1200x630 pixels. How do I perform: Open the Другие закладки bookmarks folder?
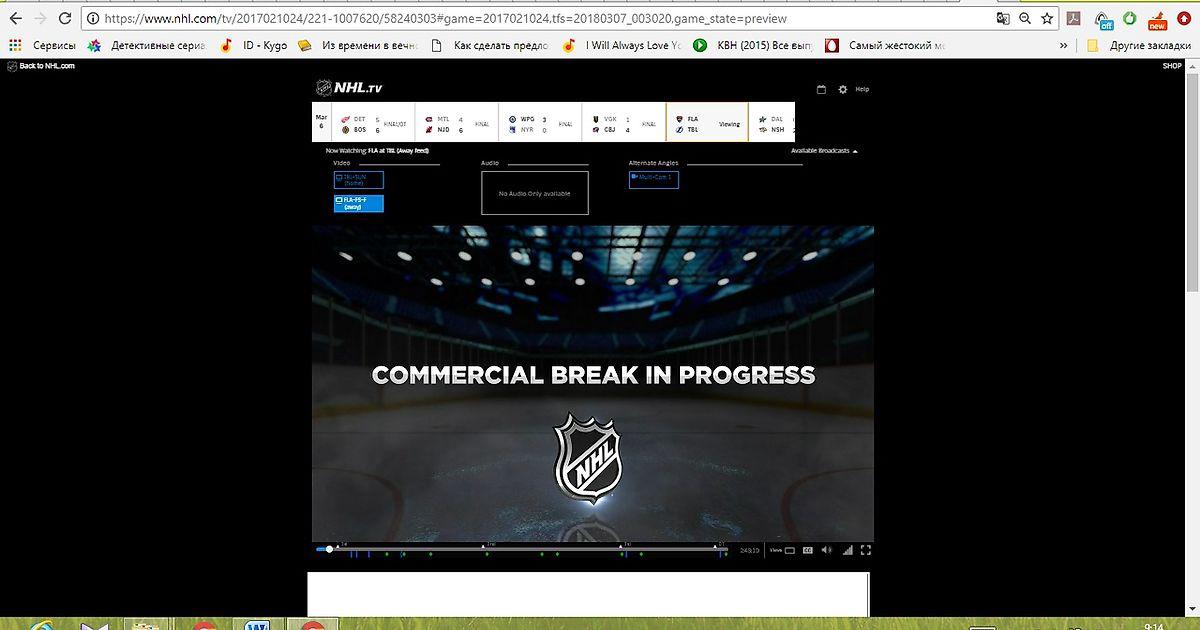click(1133, 45)
